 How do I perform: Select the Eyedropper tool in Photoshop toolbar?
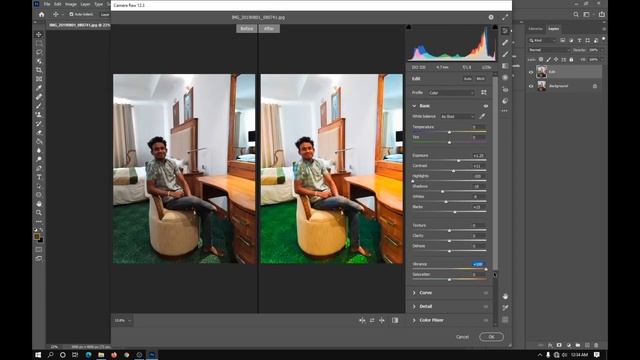(39, 88)
